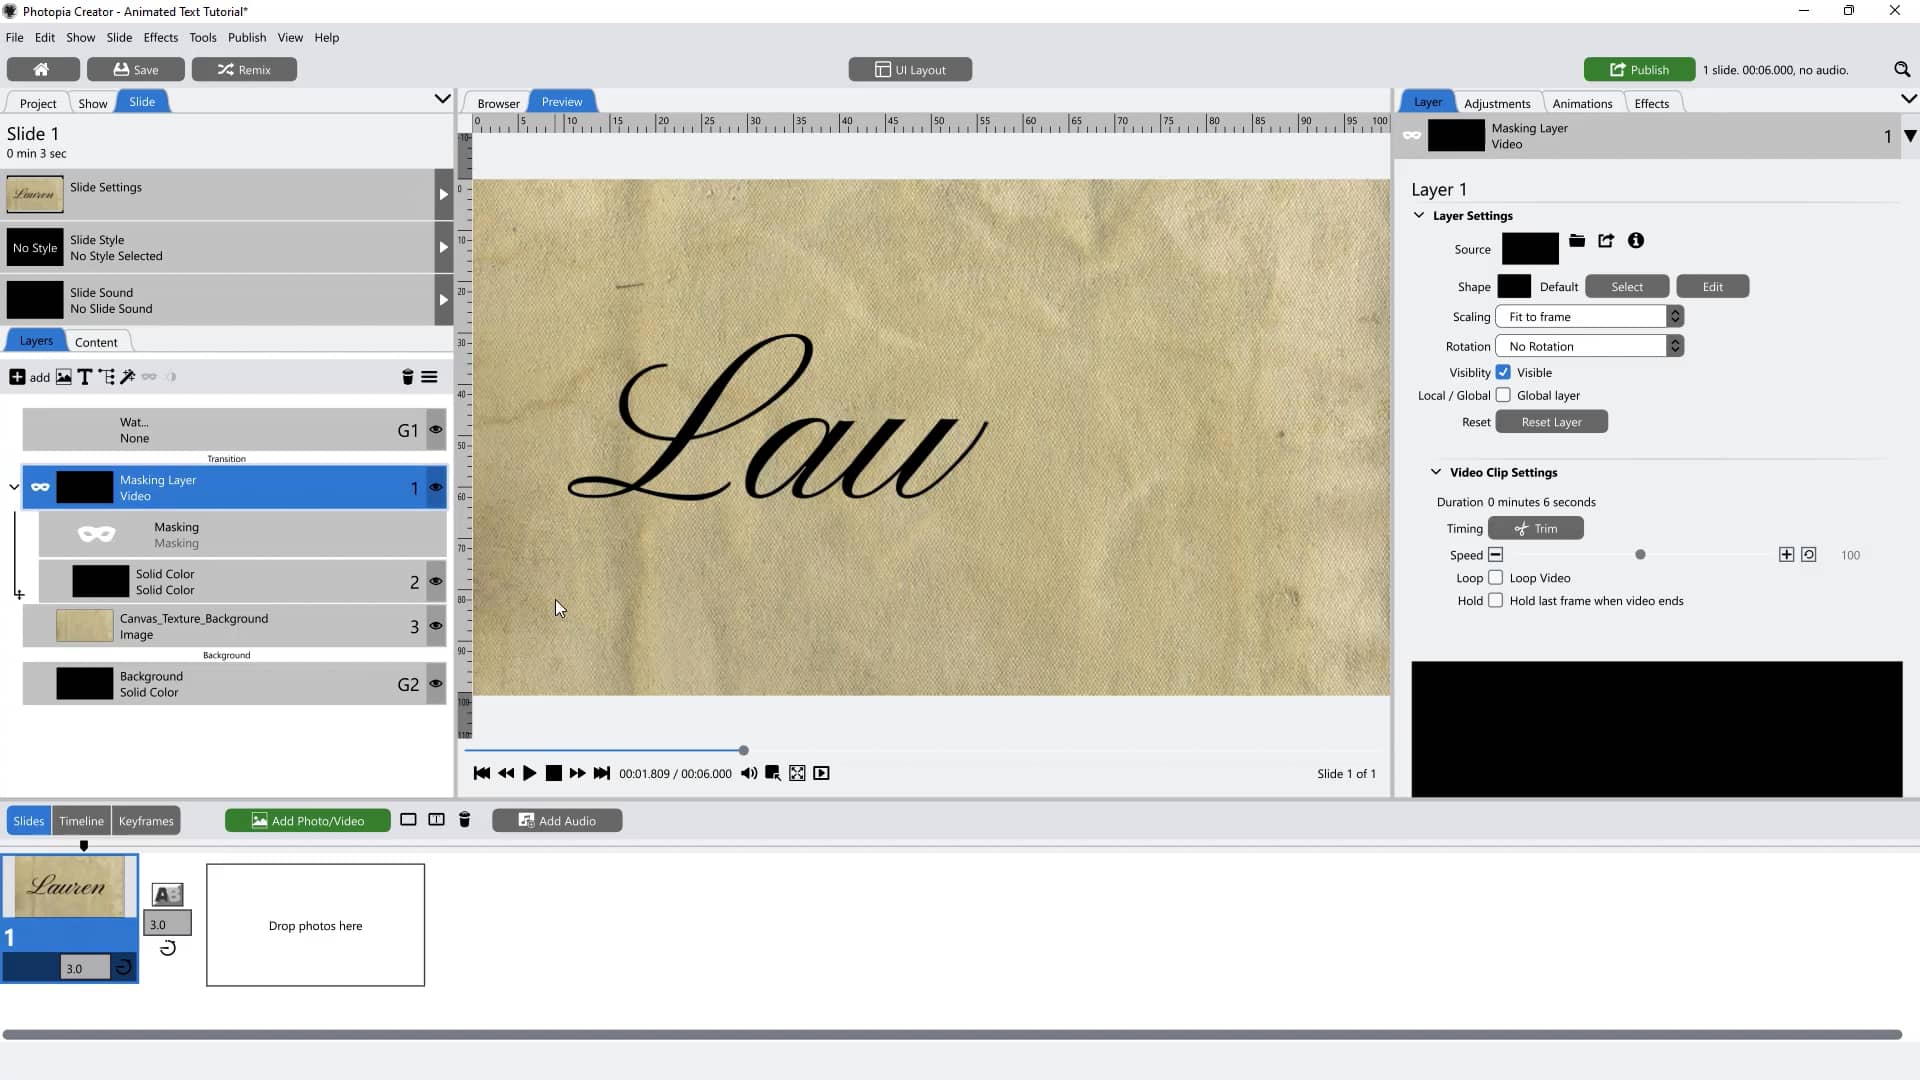Click the trash icon in the Layers panel

406,377
